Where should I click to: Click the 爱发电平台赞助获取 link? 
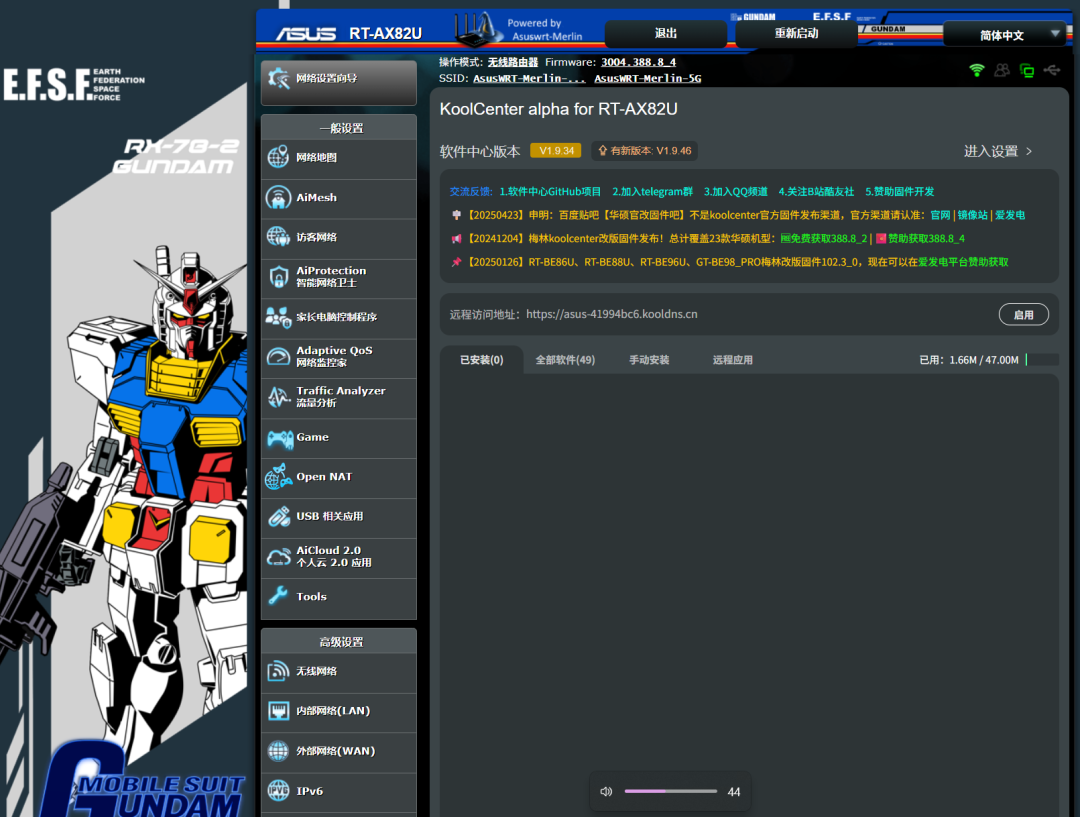(963, 262)
